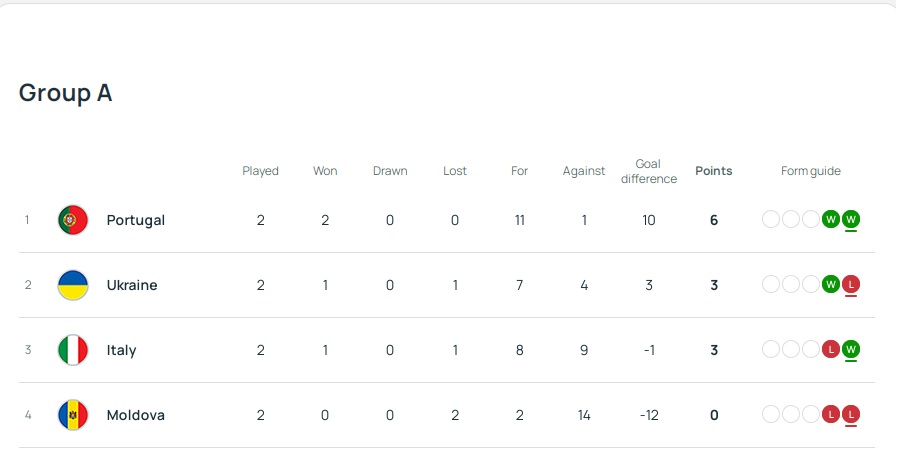Open the Moldova team link
This screenshot has height=450, width=898.
coord(136,415)
